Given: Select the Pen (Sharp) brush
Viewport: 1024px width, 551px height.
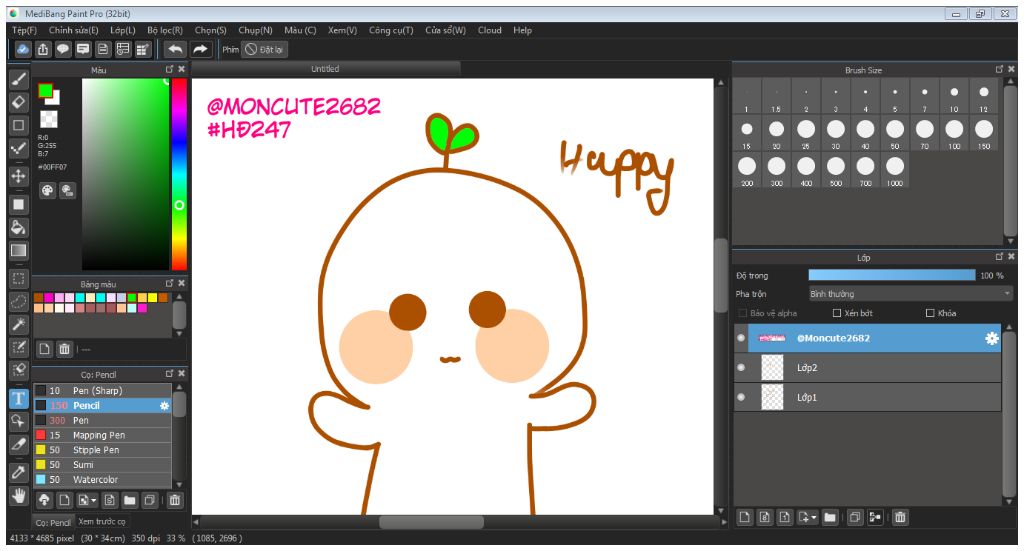Looking at the screenshot, I should coord(103,390).
